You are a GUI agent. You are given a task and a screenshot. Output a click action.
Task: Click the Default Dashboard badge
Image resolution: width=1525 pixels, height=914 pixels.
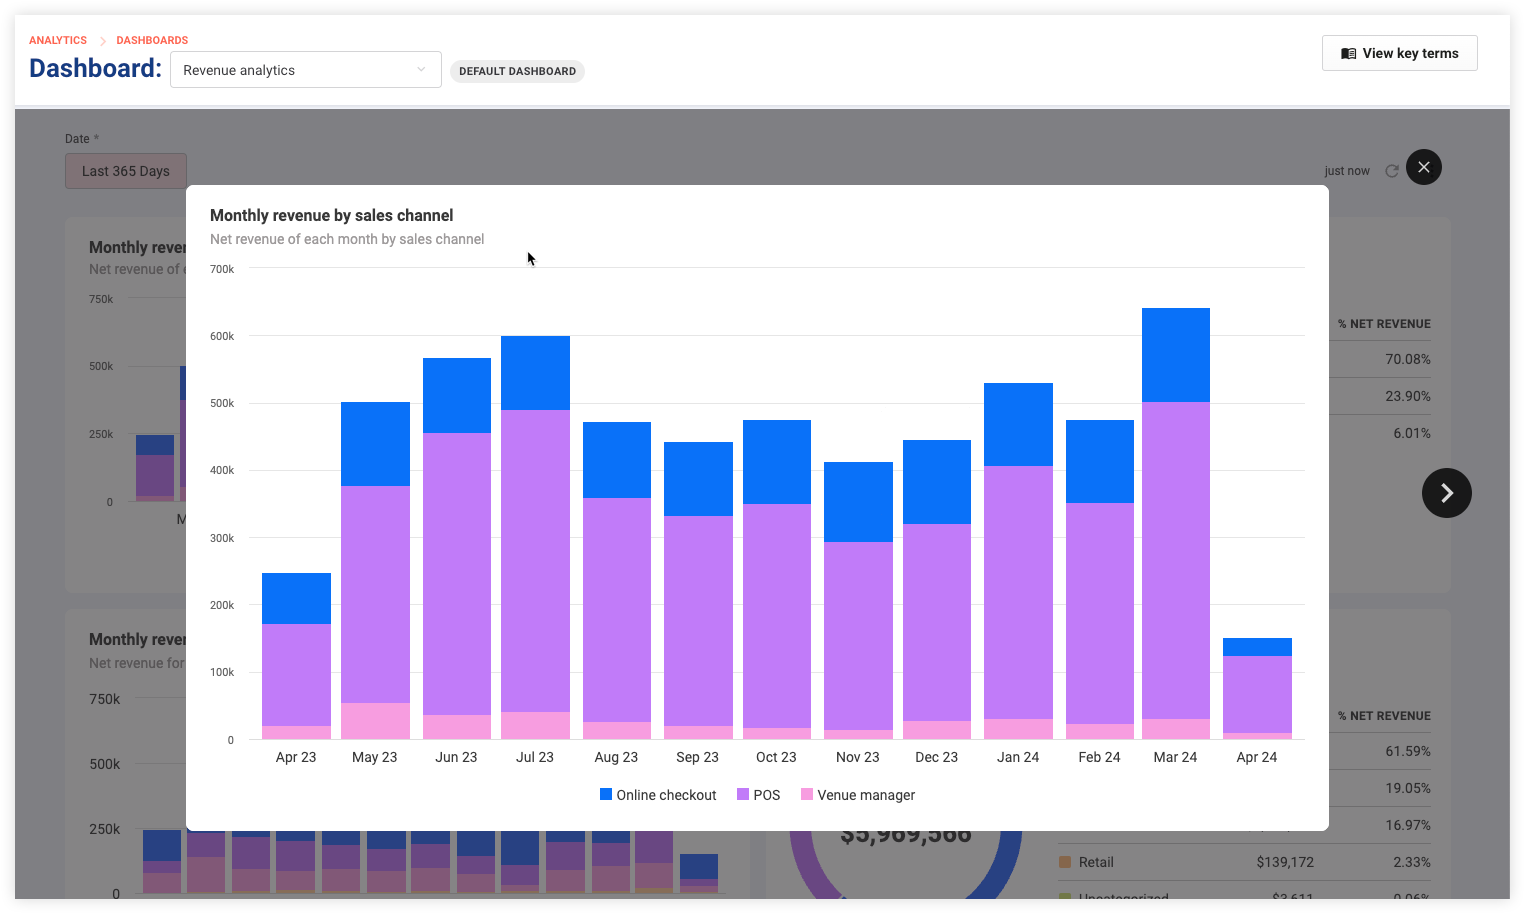517,71
